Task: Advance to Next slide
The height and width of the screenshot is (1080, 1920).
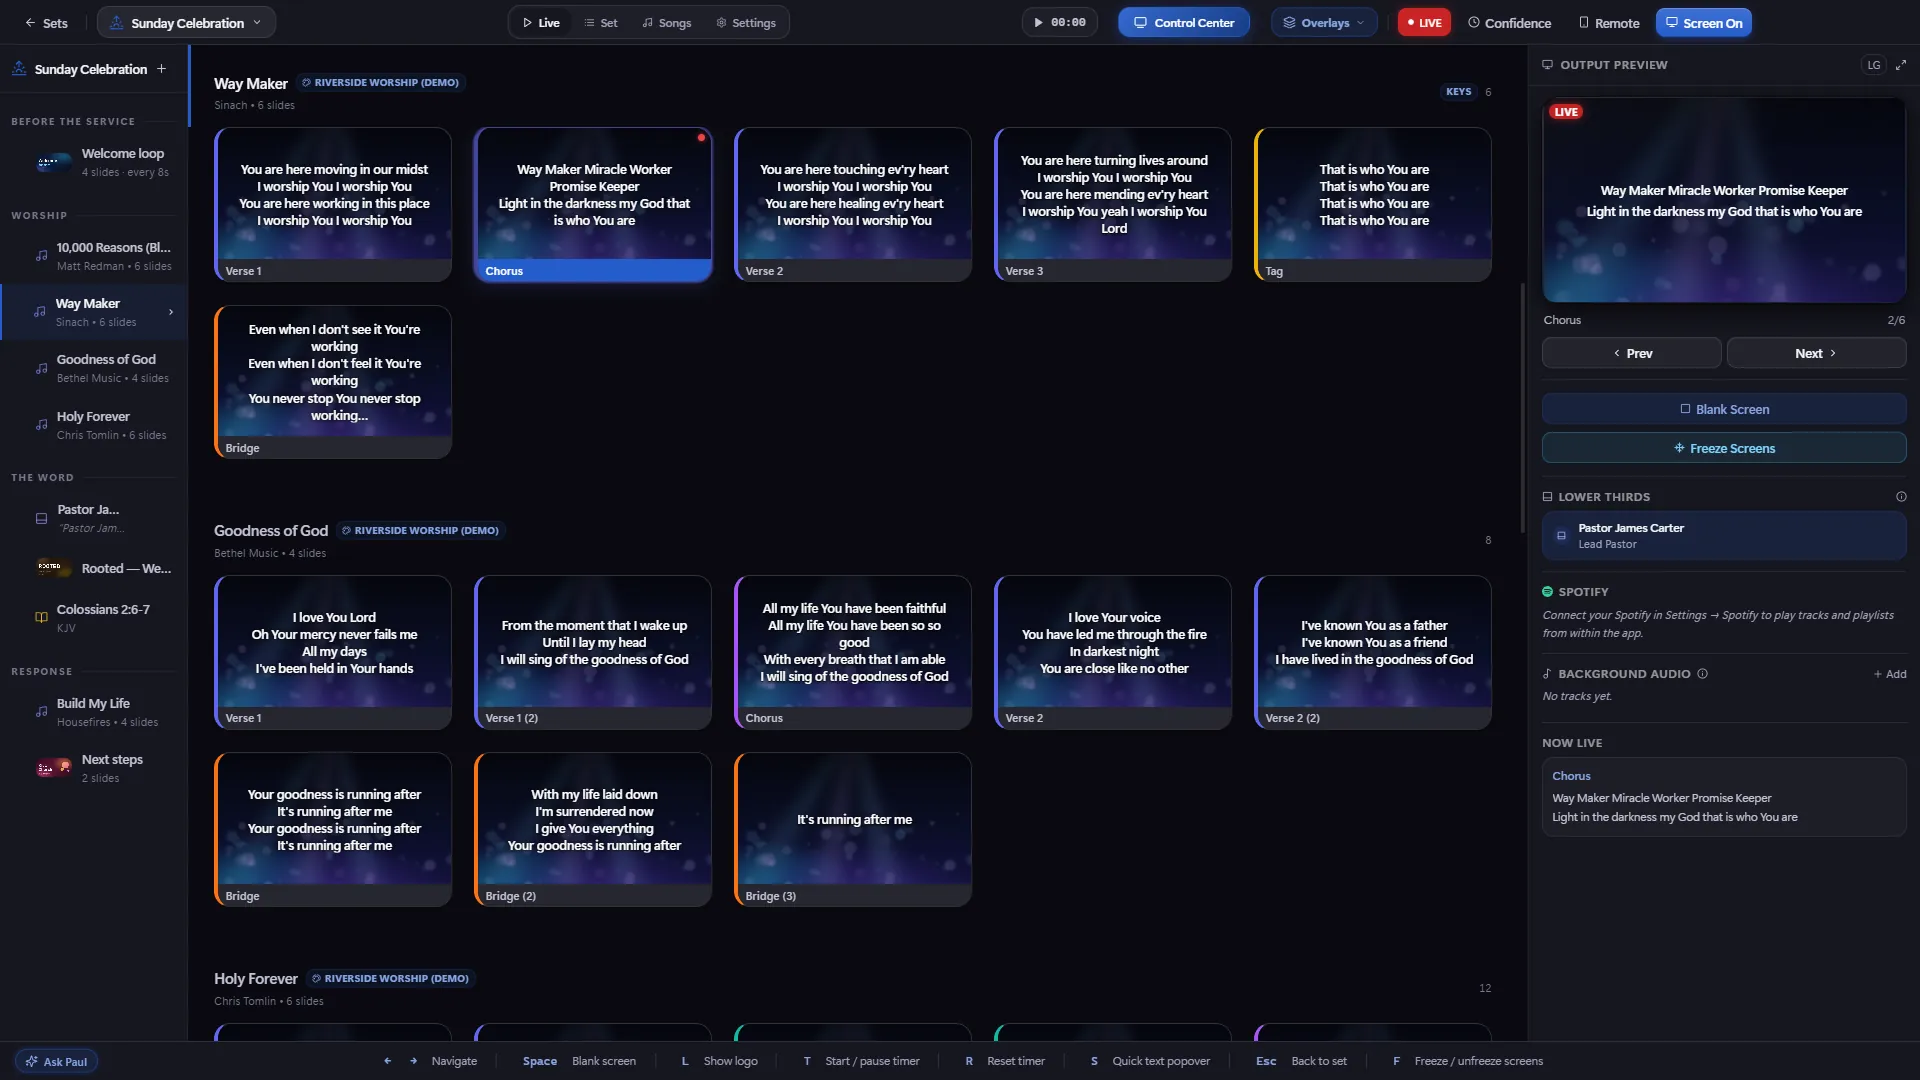Action: click(1816, 353)
